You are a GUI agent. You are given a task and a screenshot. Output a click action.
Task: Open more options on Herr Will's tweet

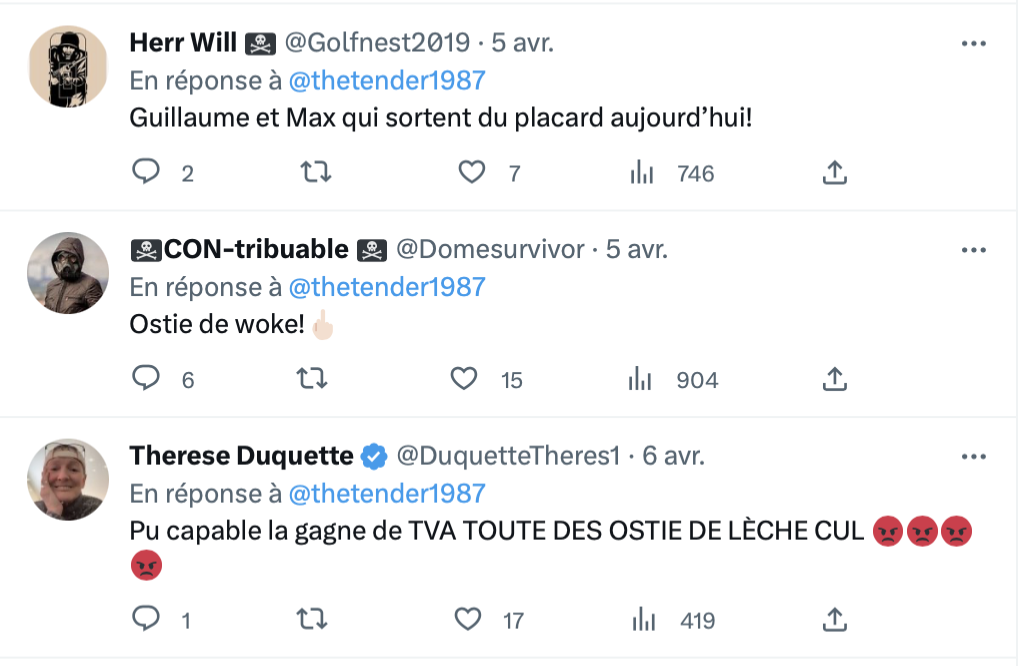pos(974,43)
